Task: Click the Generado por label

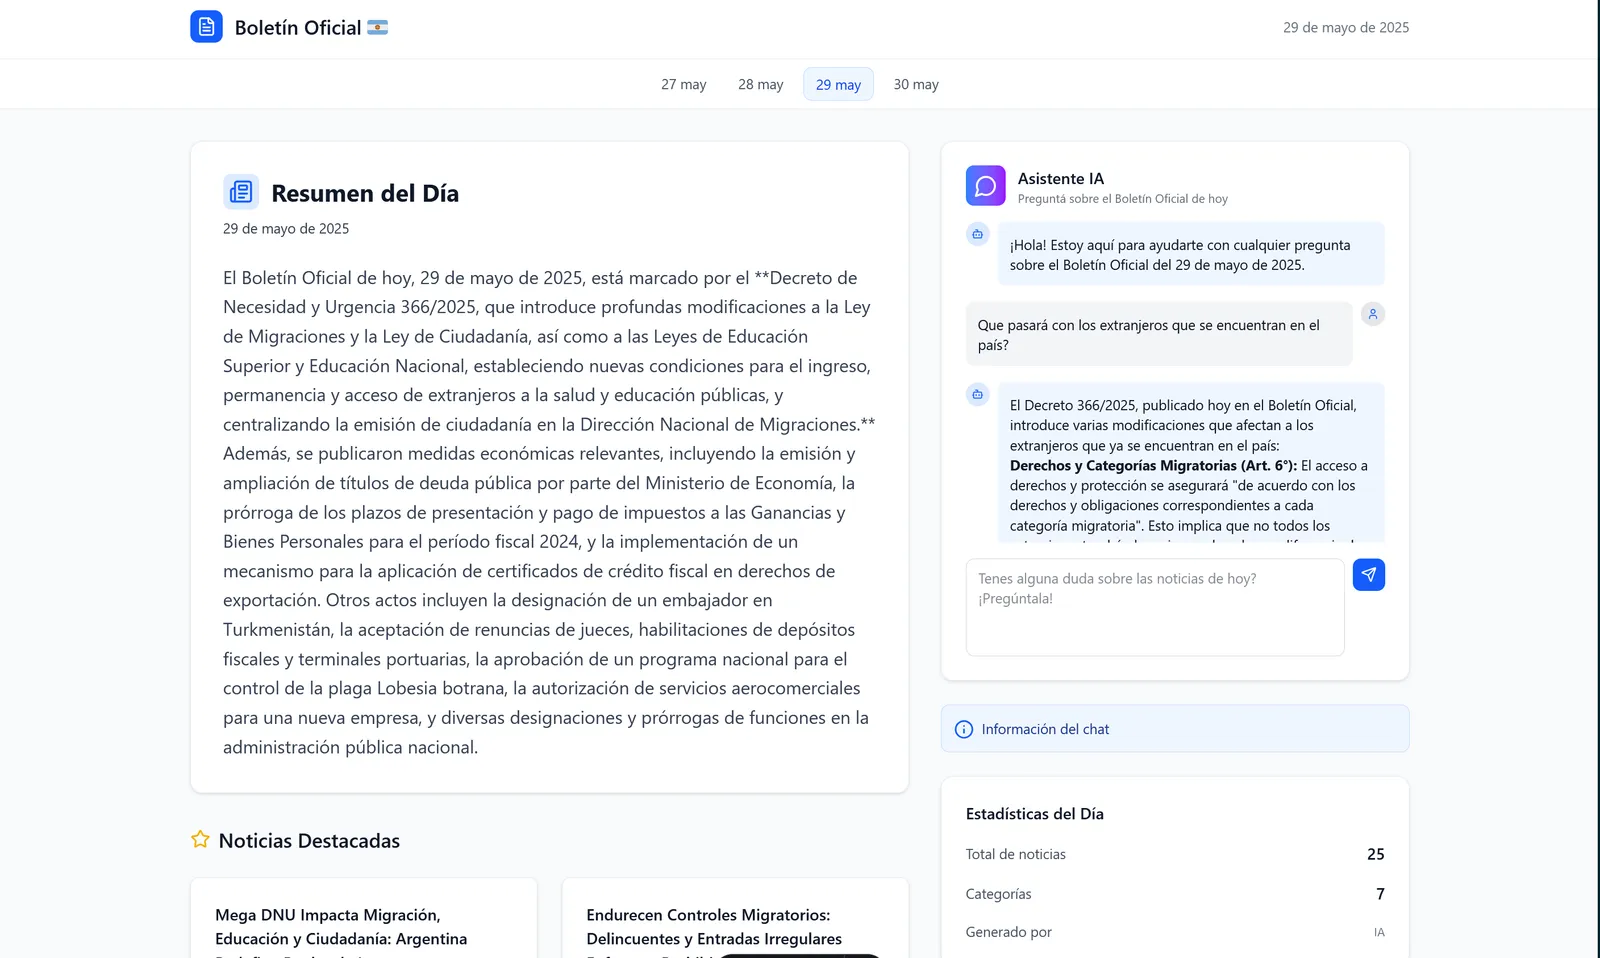Action: point(1009,932)
